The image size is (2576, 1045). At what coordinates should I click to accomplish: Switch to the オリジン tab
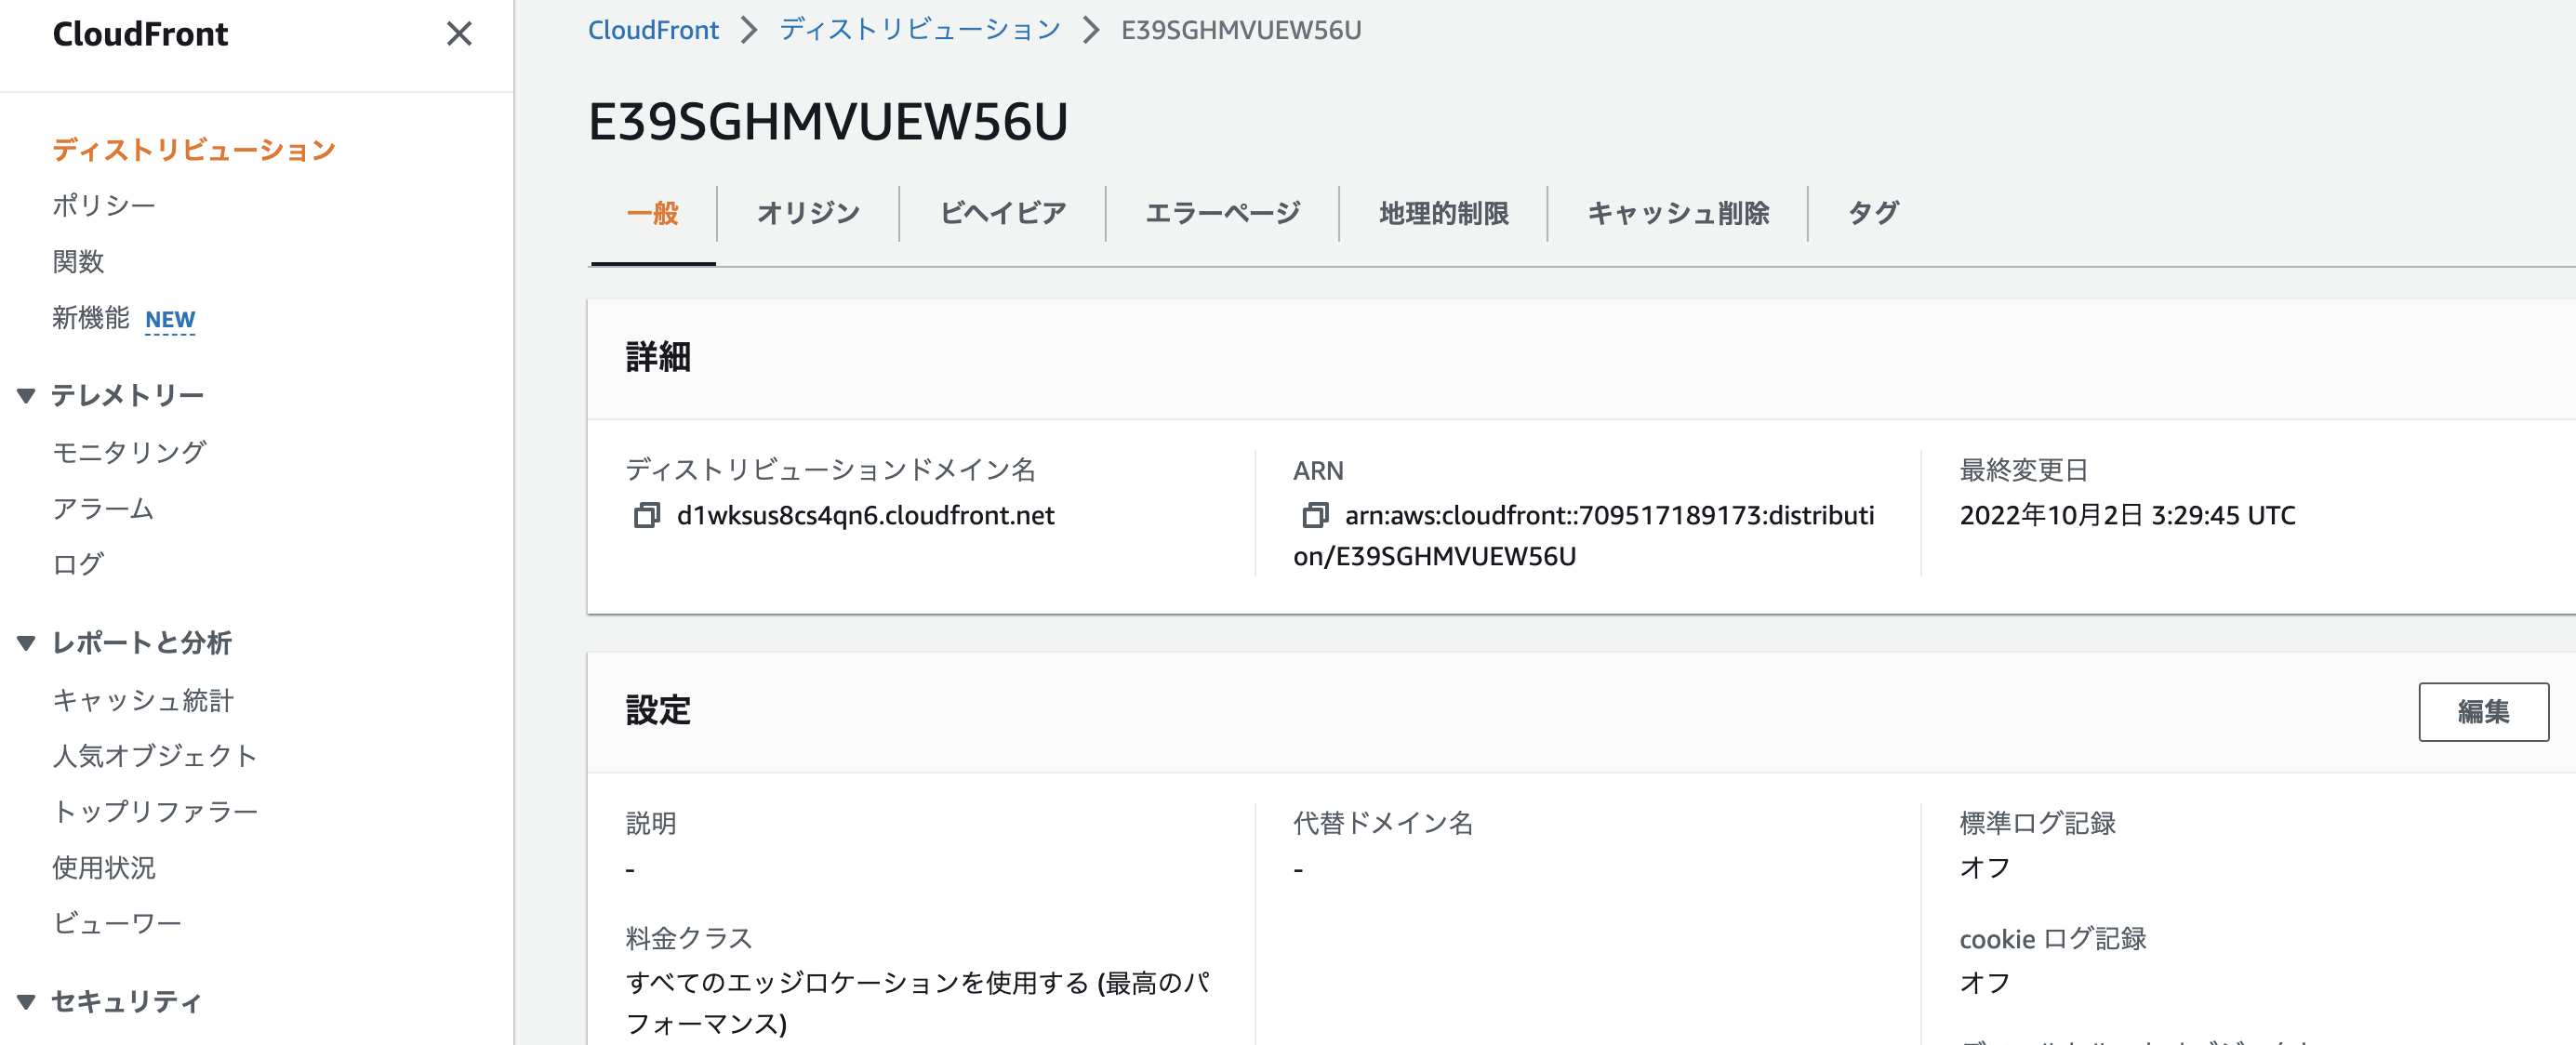click(x=807, y=212)
